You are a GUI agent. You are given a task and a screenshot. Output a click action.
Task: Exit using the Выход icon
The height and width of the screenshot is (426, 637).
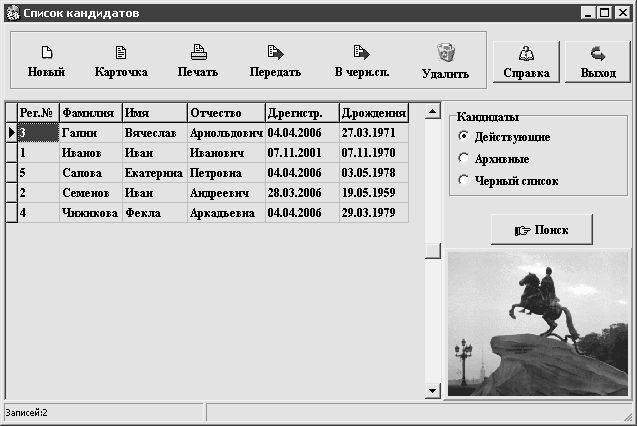coord(598,54)
